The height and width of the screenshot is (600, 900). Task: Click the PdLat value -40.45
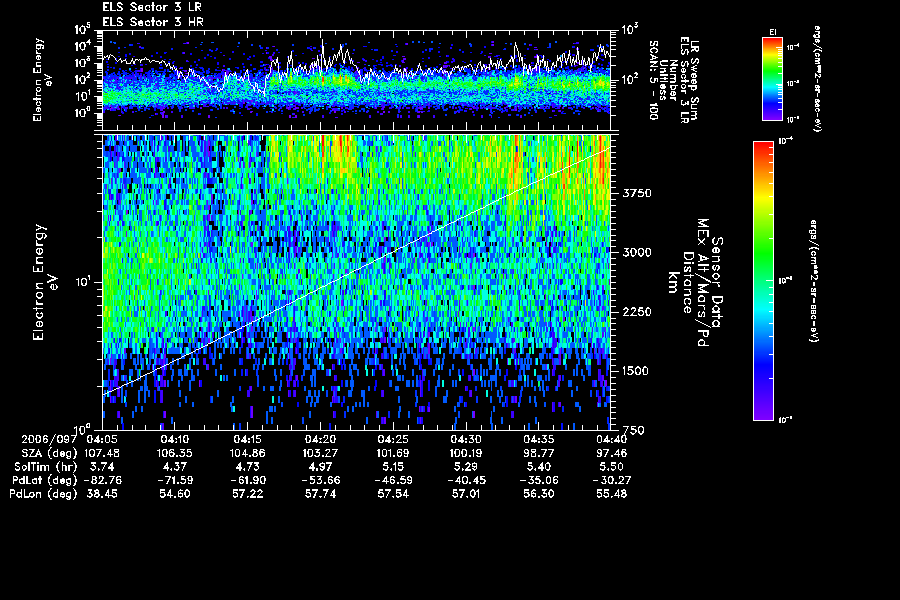[465, 480]
